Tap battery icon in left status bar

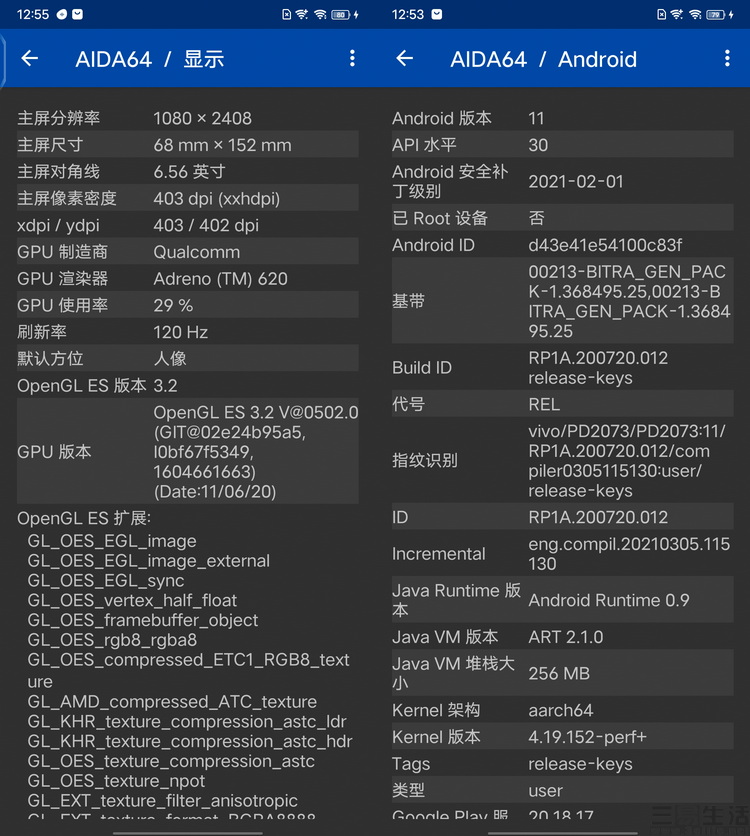(x=341, y=14)
